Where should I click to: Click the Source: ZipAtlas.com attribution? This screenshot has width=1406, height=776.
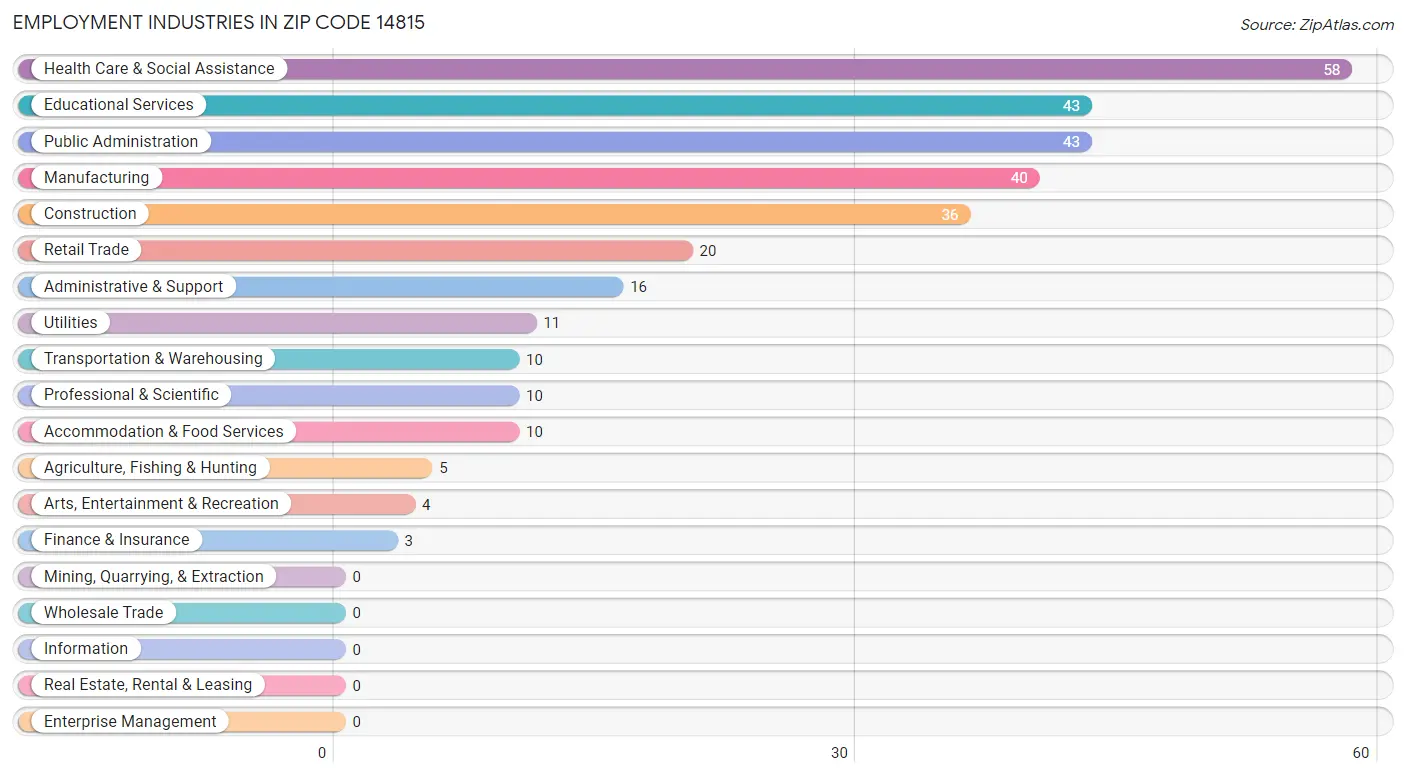point(1317,25)
